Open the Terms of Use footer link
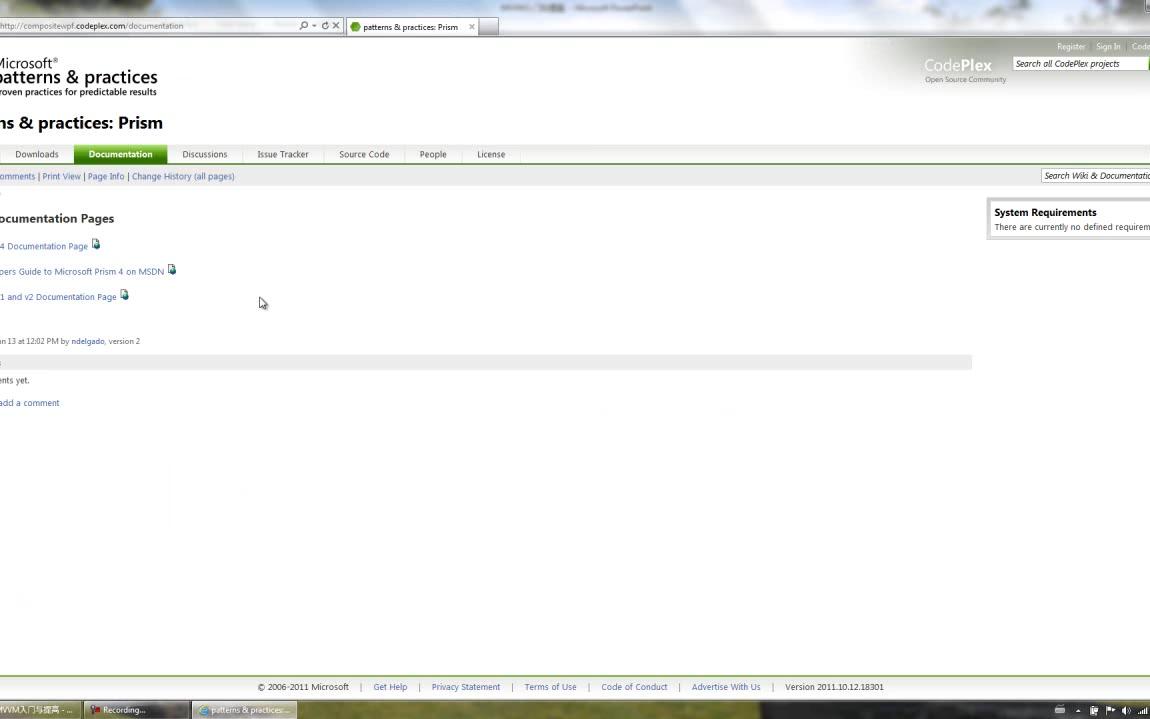Screen dimensions: 1150x719 click(x=550, y=687)
